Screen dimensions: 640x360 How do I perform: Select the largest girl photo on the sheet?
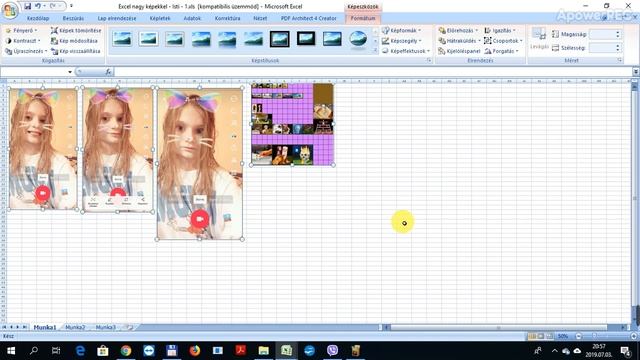click(x=200, y=163)
